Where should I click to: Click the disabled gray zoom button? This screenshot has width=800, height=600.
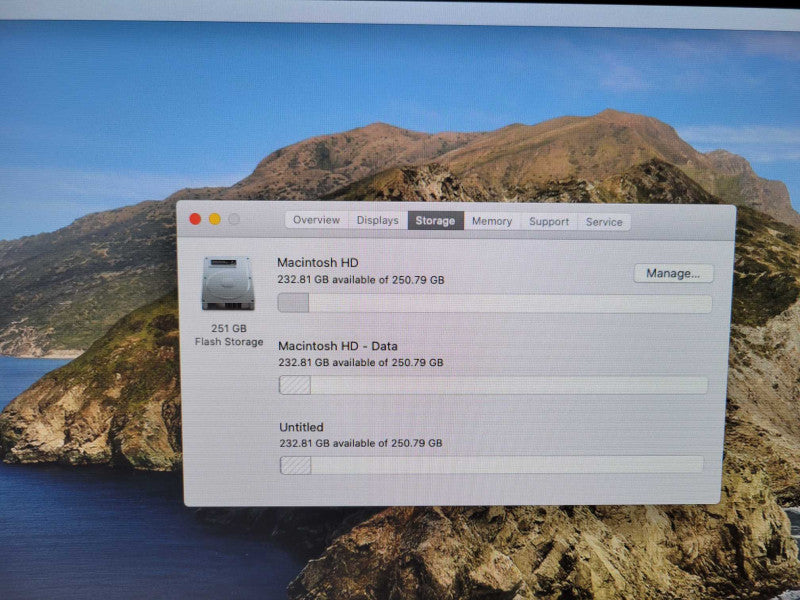[234, 219]
